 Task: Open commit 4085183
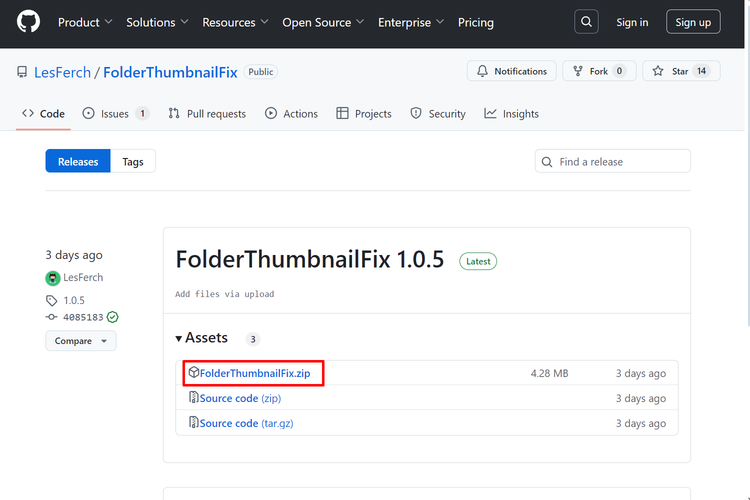83,317
